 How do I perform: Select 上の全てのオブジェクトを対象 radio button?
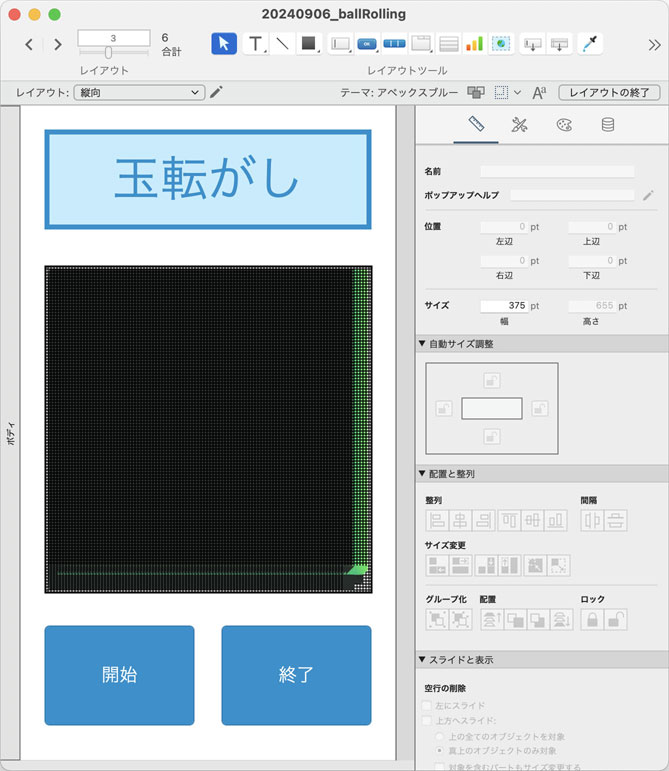pos(440,737)
